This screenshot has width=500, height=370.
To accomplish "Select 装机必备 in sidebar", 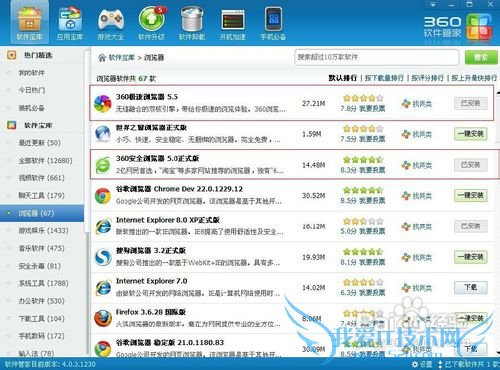I will (31, 108).
